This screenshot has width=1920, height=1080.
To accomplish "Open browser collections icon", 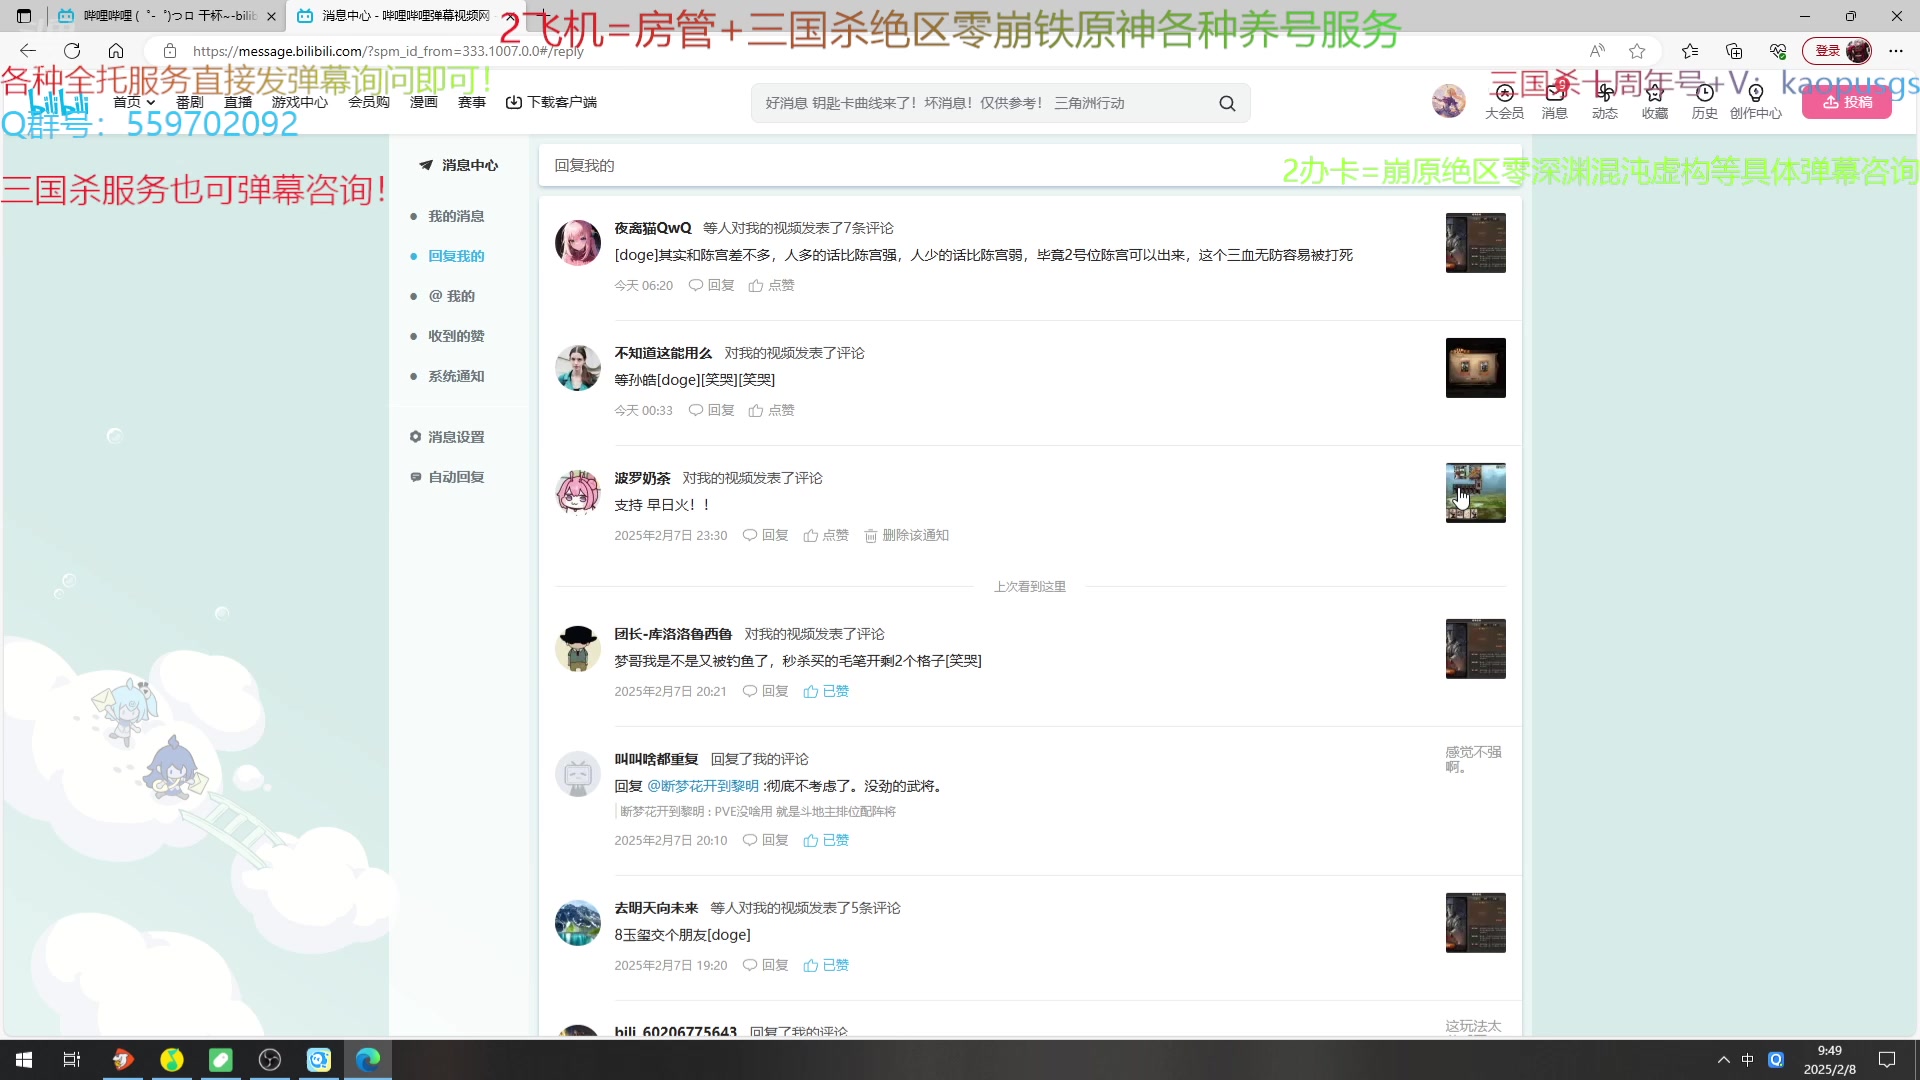I will [1734, 51].
